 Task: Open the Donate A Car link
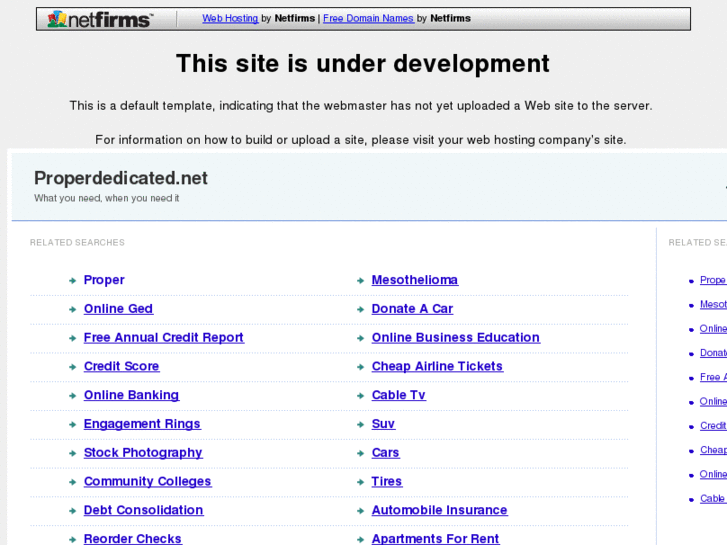(x=412, y=309)
